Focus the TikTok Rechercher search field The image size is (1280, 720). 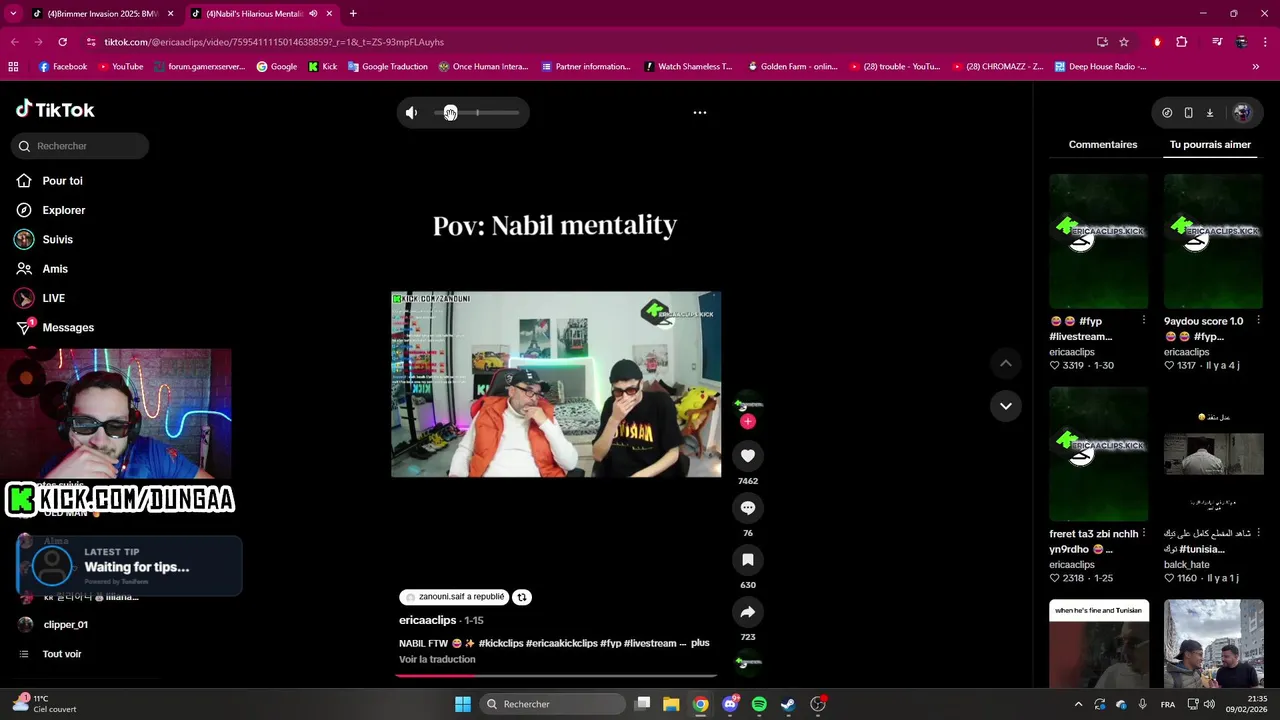80,146
